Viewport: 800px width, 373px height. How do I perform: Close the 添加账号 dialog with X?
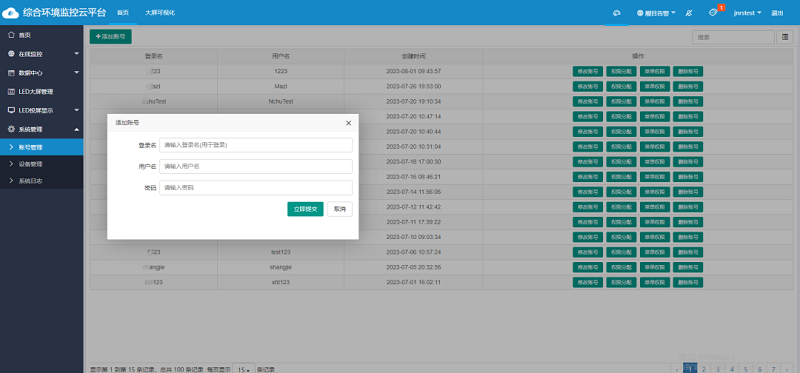click(348, 123)
